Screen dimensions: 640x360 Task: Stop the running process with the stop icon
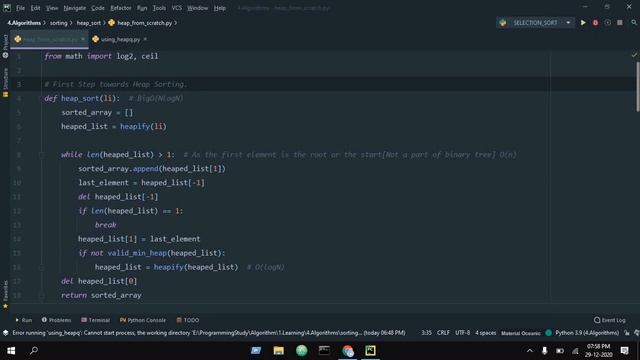point(620,23)
